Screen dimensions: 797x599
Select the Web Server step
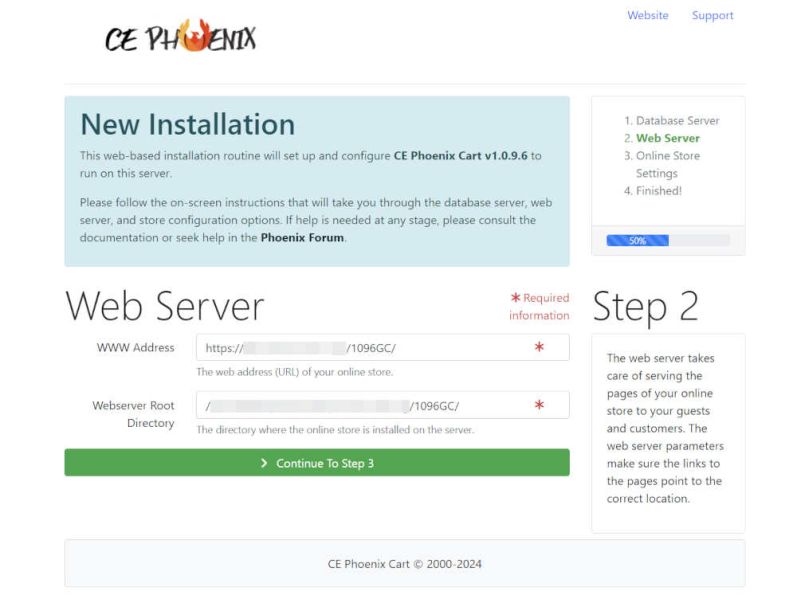click(667, 138)
